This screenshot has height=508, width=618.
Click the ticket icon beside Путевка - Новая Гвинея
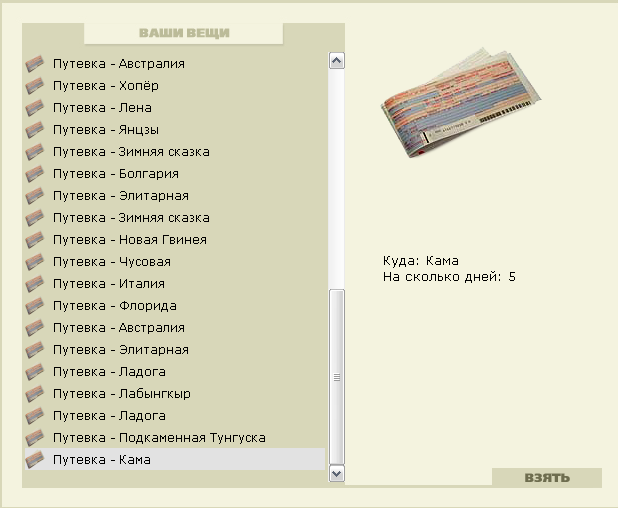click(x=35, y=240)
